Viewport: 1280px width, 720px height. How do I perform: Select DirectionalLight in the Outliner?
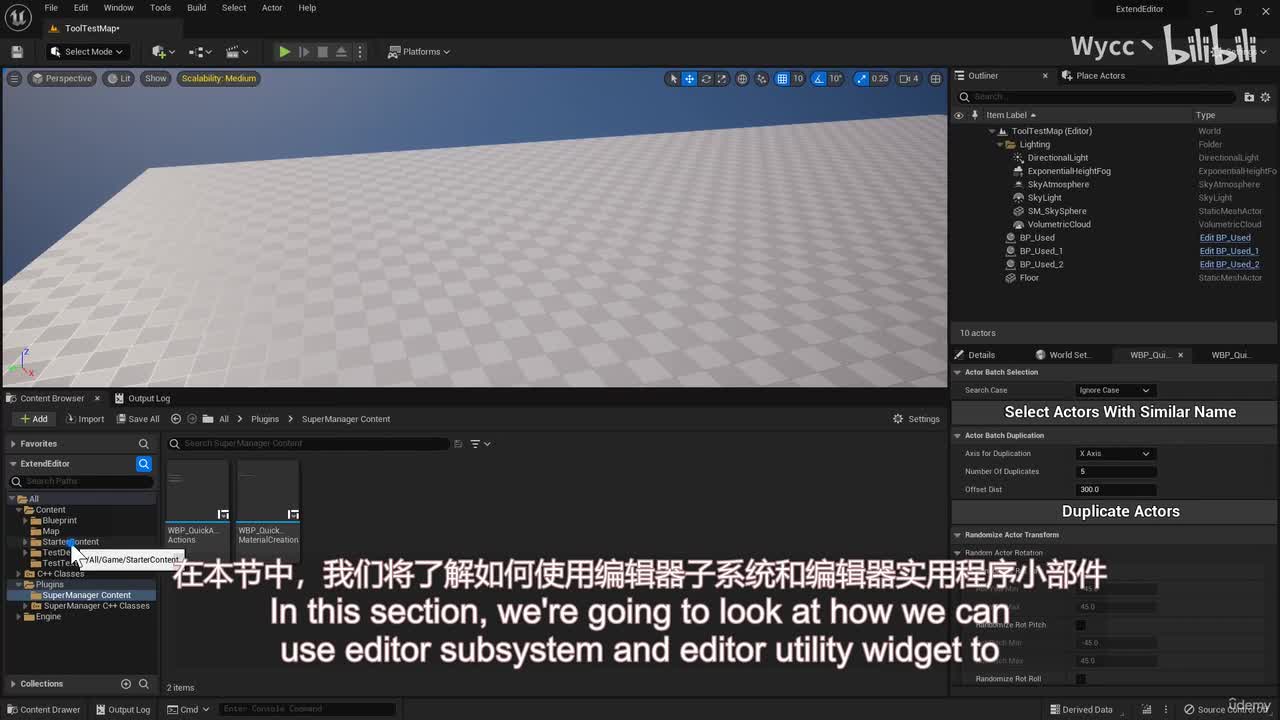coord(1057,158)
